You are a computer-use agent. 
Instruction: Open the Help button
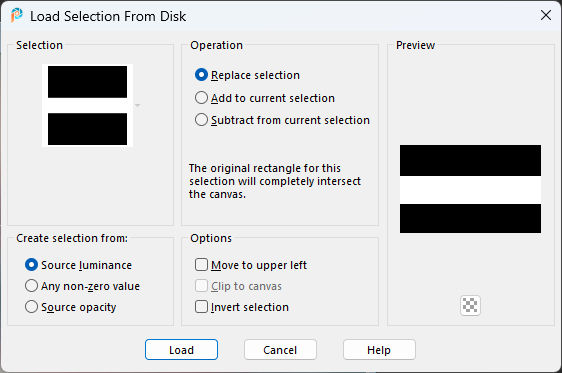click(379, 350)
